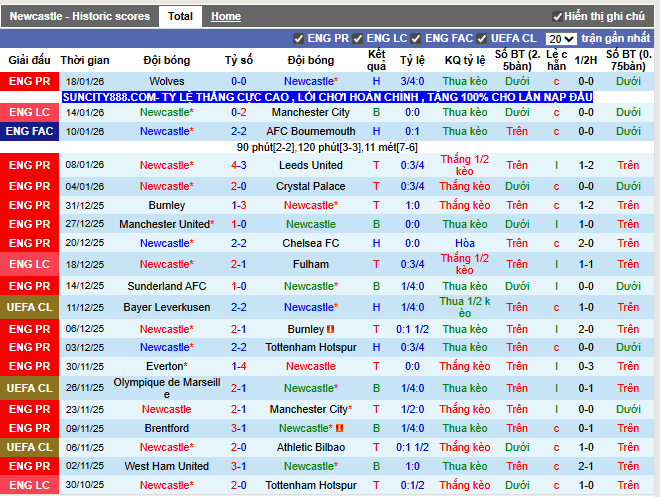Viewport: 661px width, 497px height.
Task: Toggle the Hiển thị ghi chú checkbox
Action: pos(557,16)
